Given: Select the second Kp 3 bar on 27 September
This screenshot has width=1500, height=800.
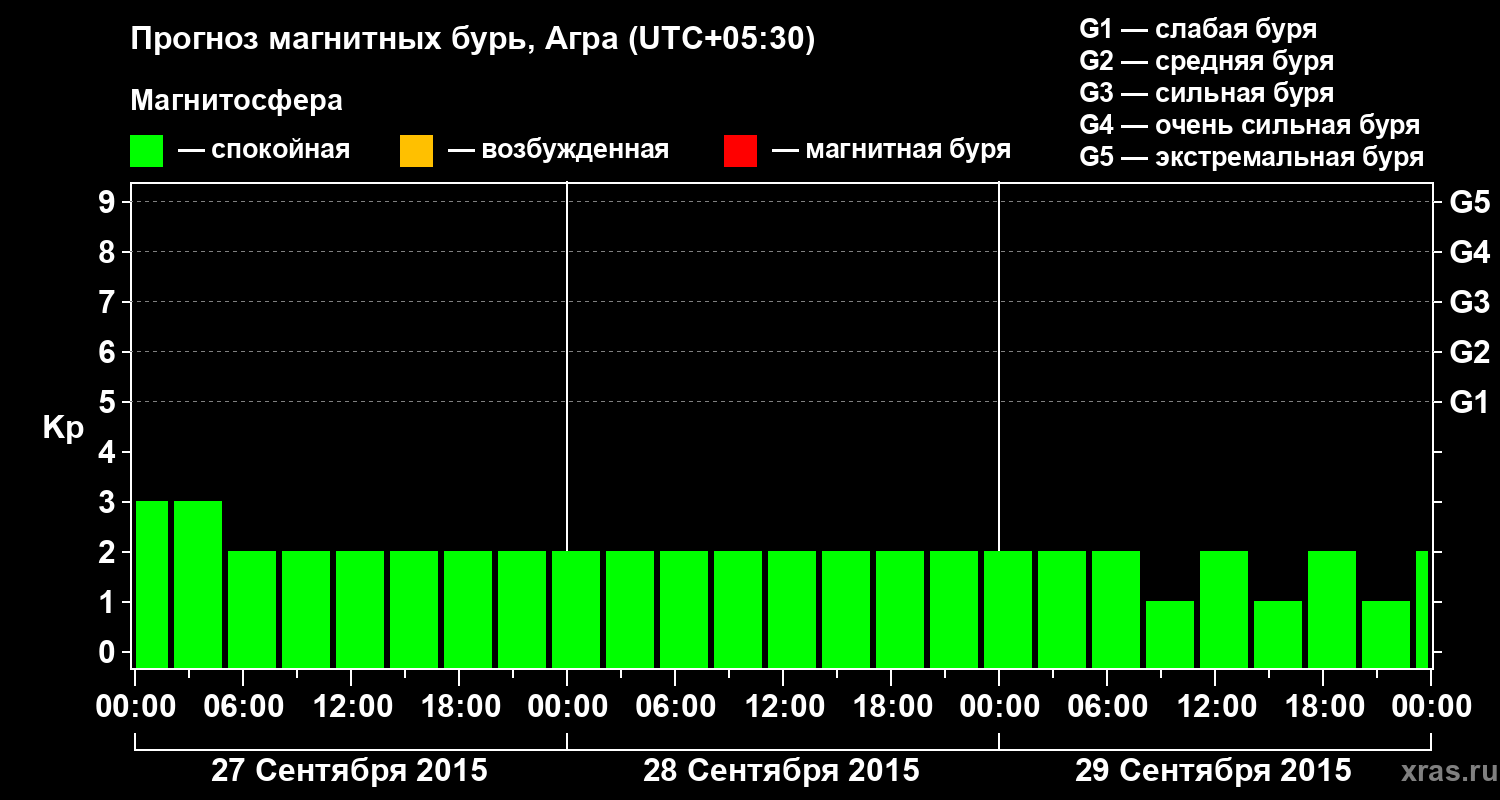Looking at the screenshot, I should click(x=198, y=584).
